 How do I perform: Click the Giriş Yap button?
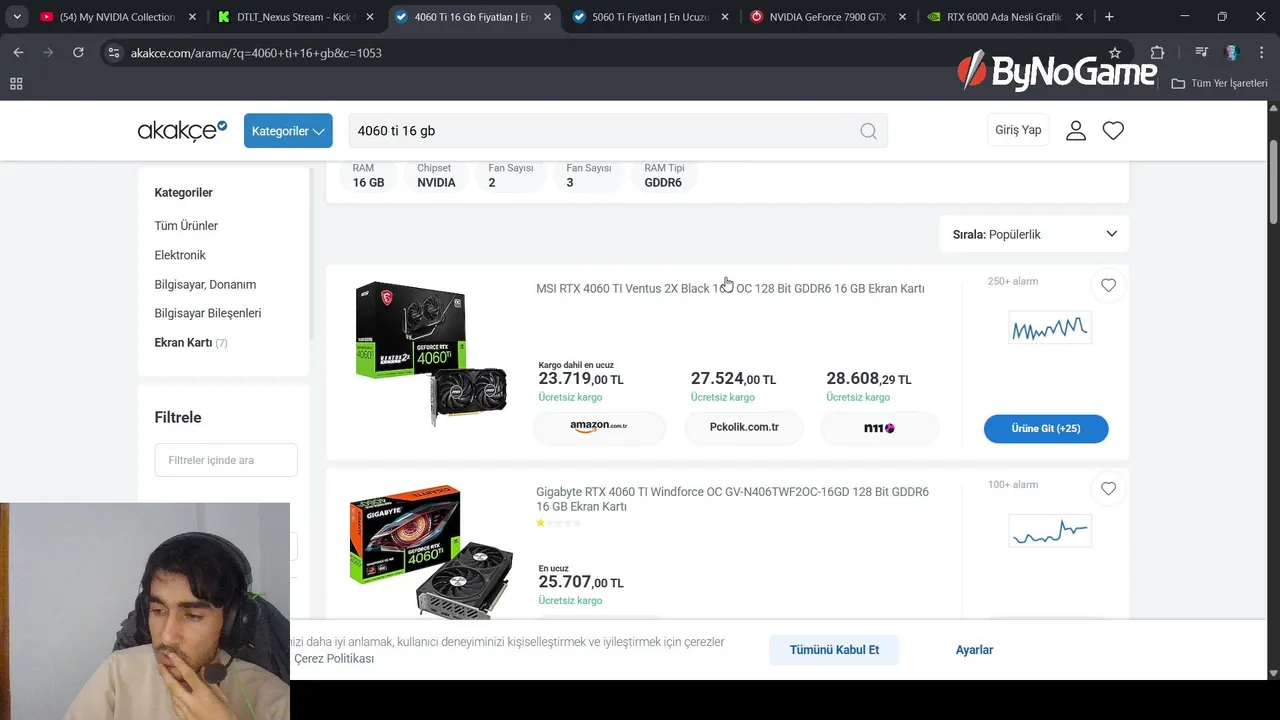(x=1018, y=130)
